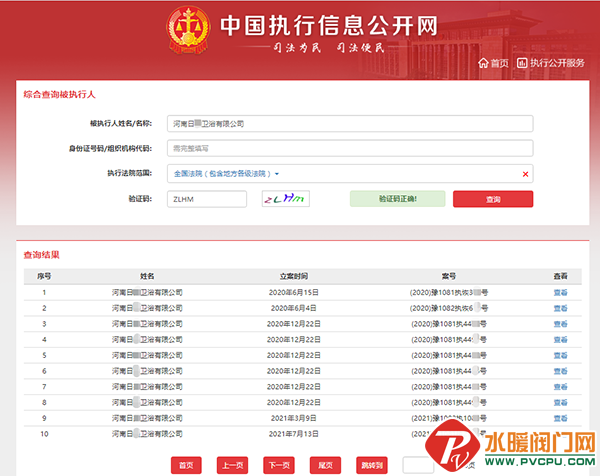600x476 pixels.
Task: View details for result row 8
Action: point(561,403)
